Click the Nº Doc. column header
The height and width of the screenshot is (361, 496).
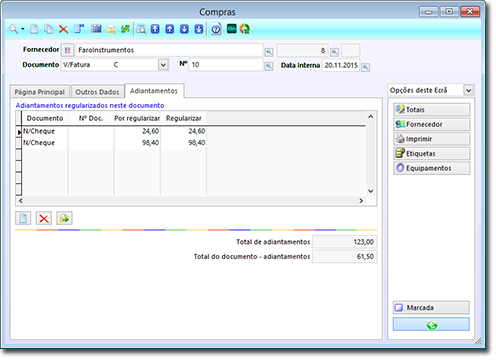tap(91, 118)
